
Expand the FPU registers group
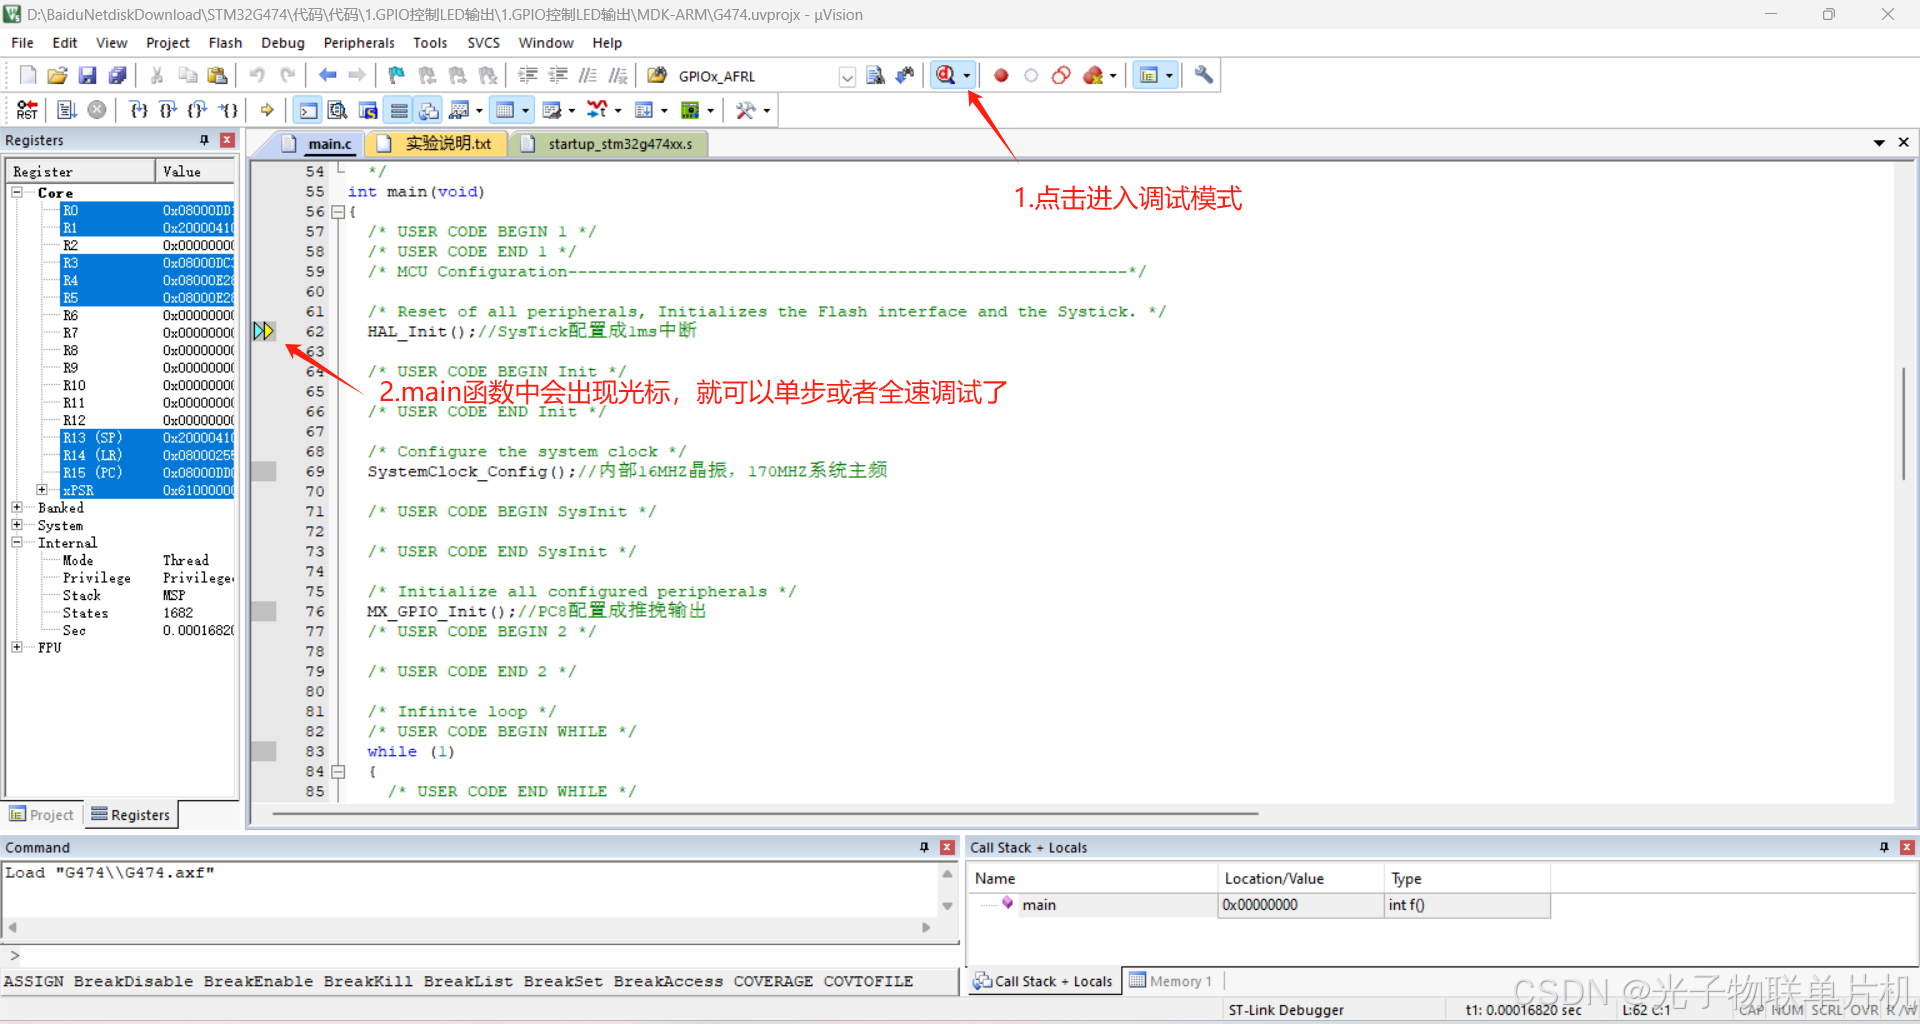pyautogui.click(x=16, y=648)
